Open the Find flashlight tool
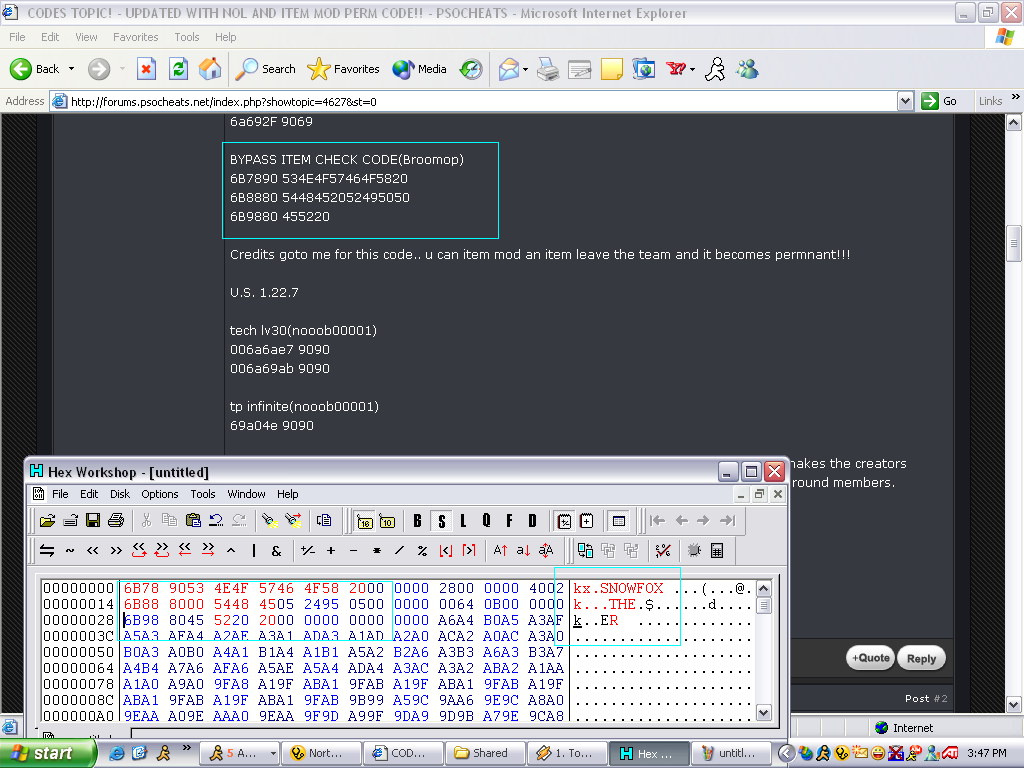This screenshot has width=1024, height=768. click(x=268, y=520)
